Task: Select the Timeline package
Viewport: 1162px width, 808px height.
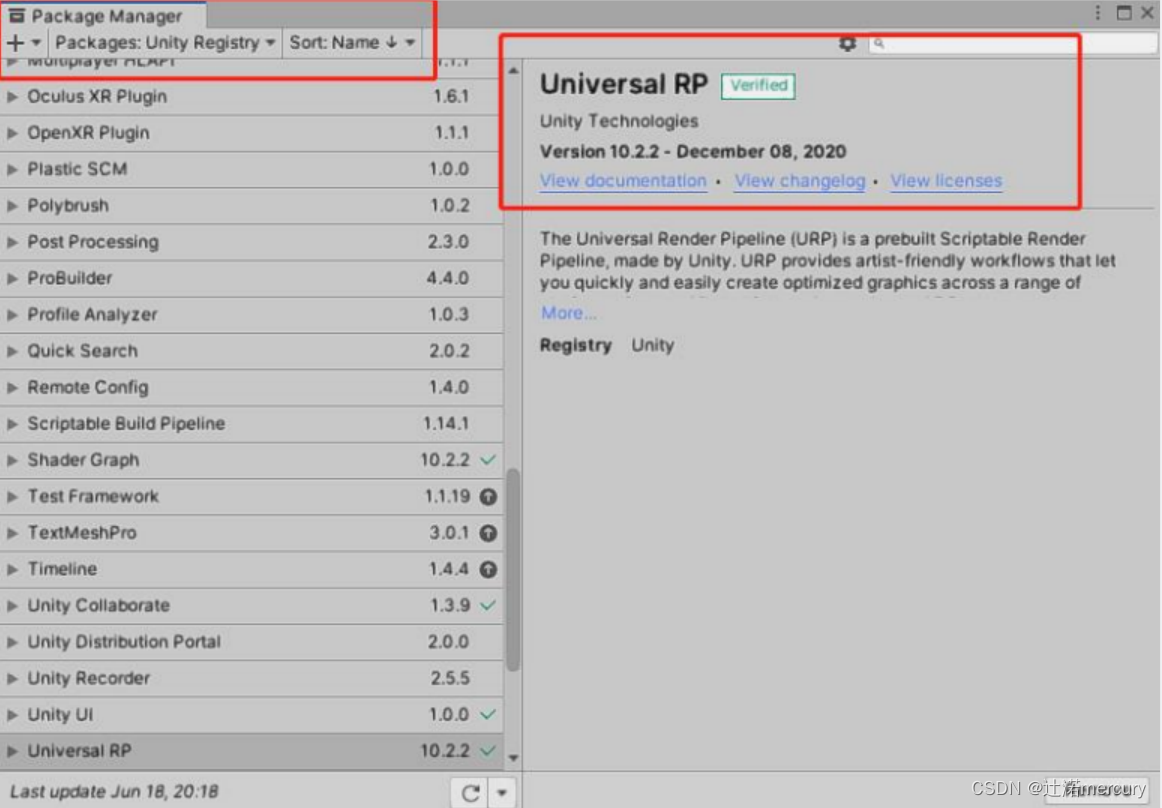Action: click(251, 569)
